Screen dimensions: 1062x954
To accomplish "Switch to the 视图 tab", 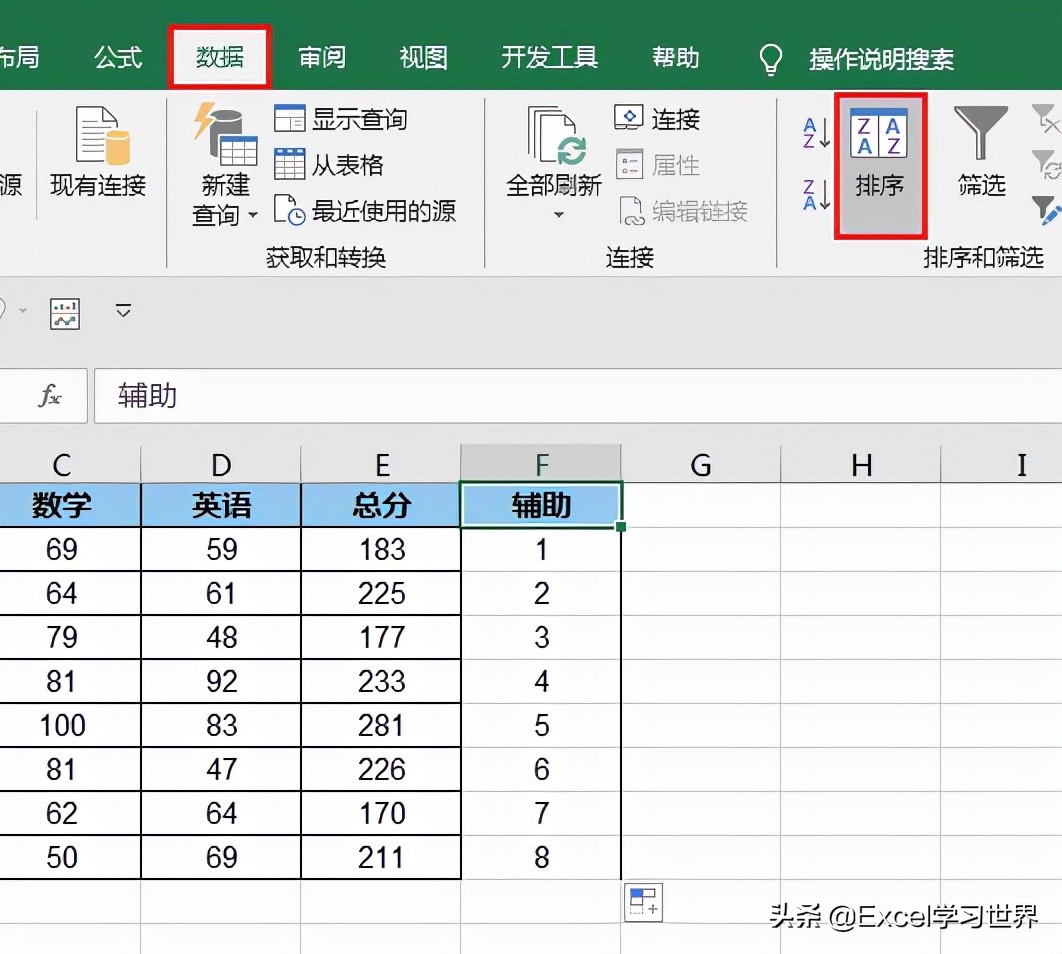I will tap(423, 58).
